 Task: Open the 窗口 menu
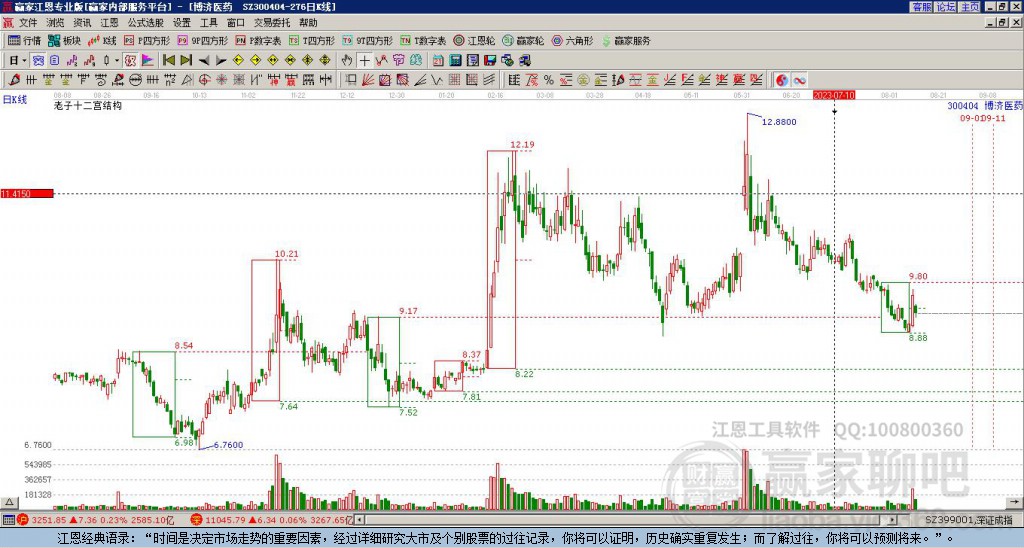point(236,23)
